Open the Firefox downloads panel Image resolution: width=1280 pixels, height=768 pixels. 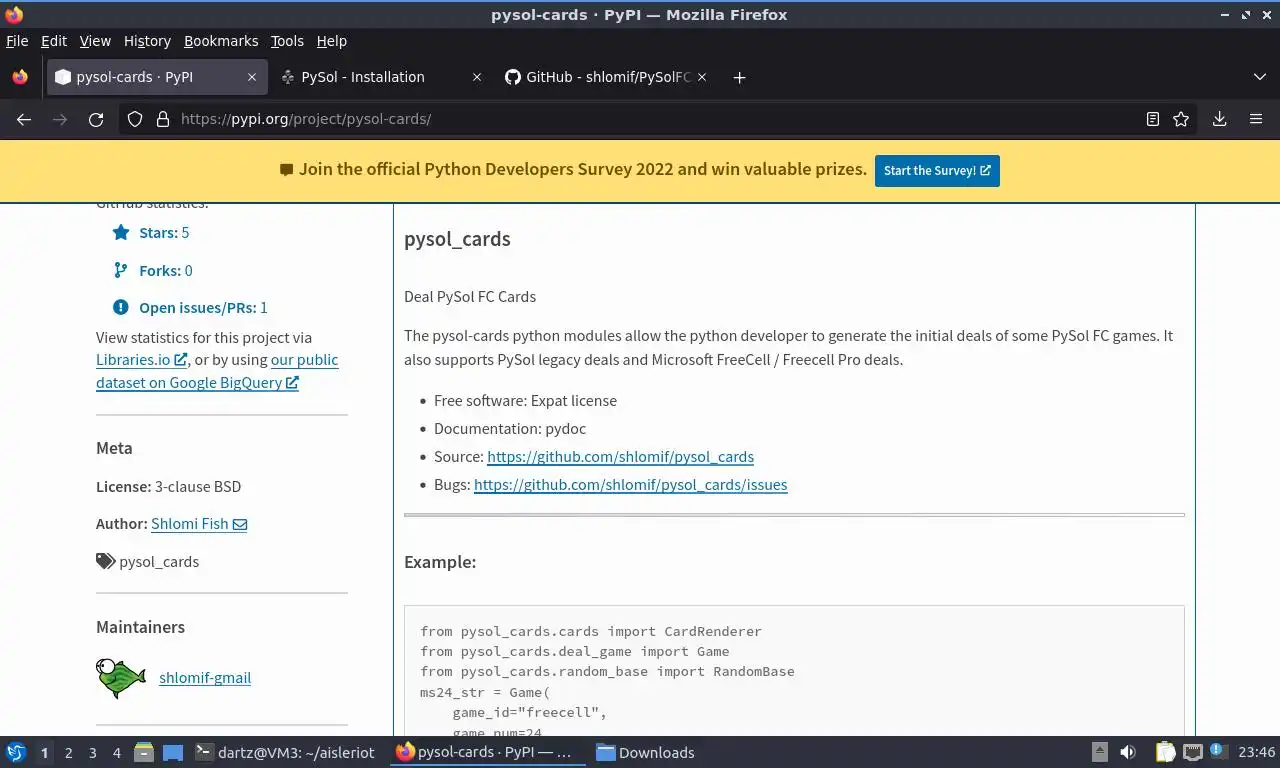point(1219,119)
